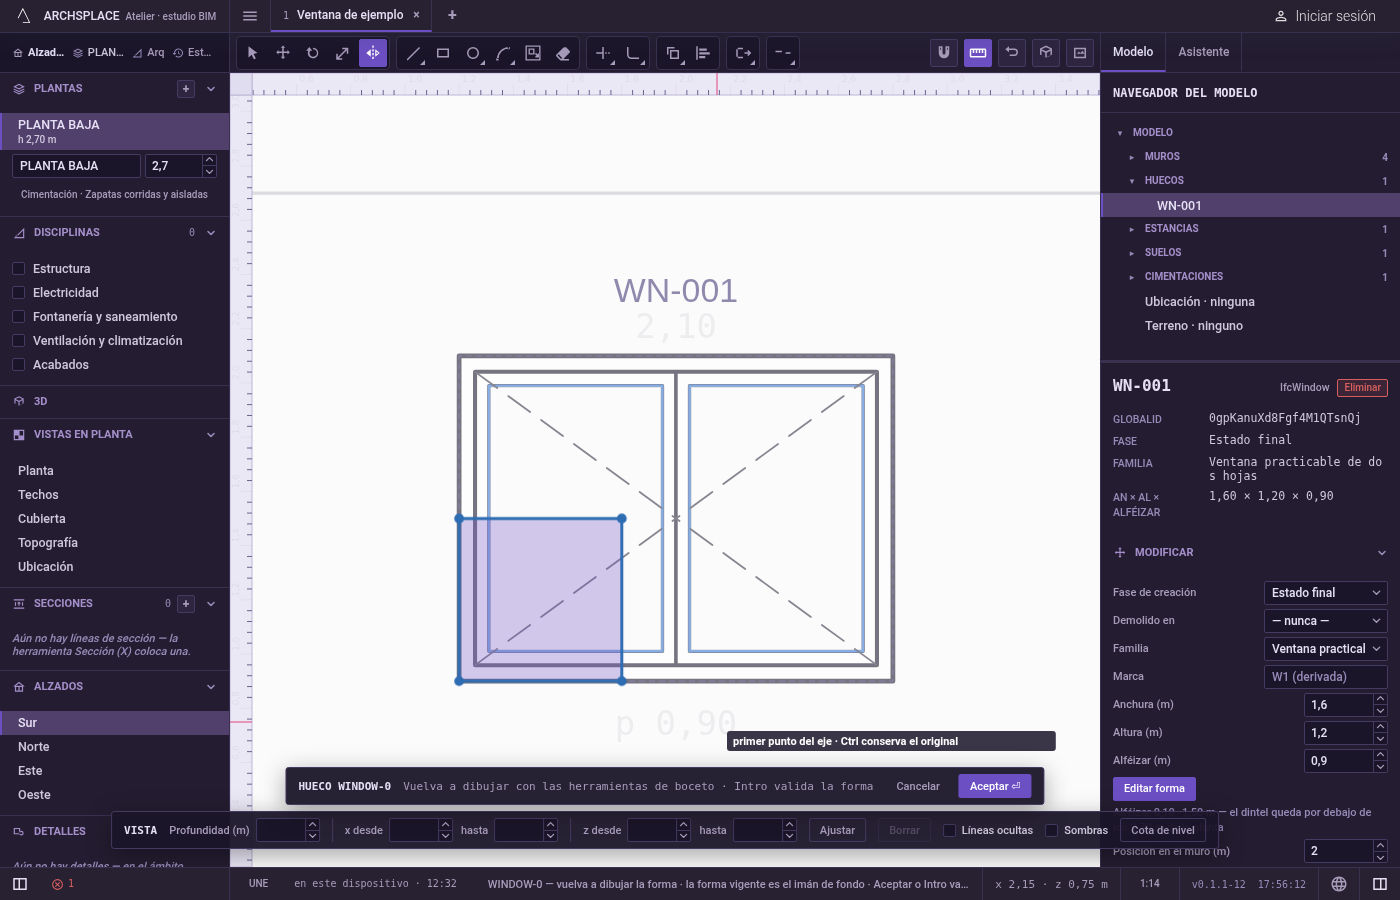Toggle the Sombras checkbox
The width and height of the screenshot is (1400, 900).
pyautogui.click(x=1052, y=830)
